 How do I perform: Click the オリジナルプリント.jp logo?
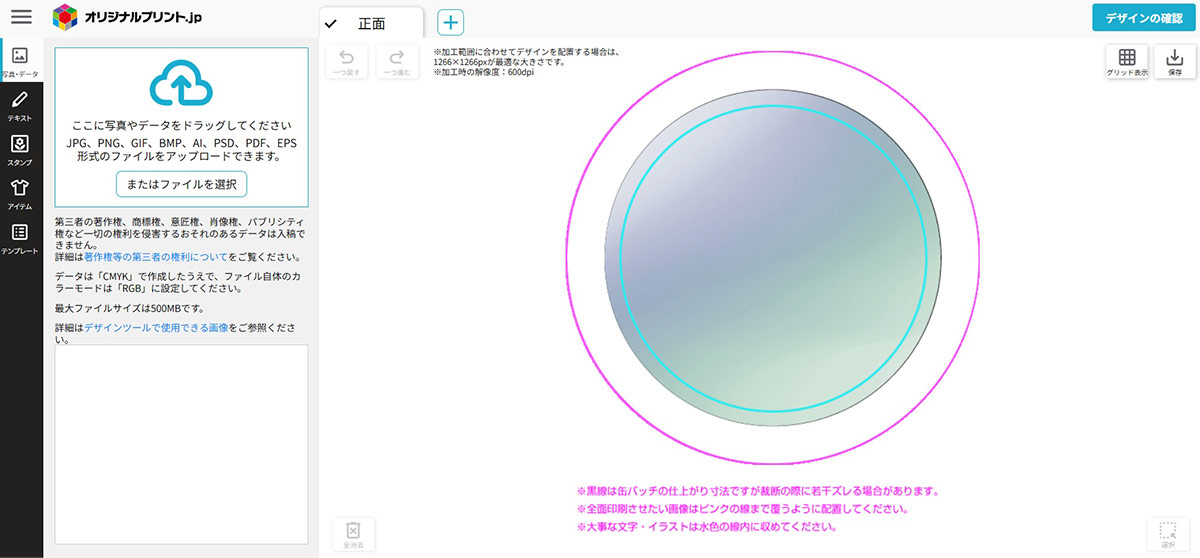pyautogui.click(x=127, y=16)
